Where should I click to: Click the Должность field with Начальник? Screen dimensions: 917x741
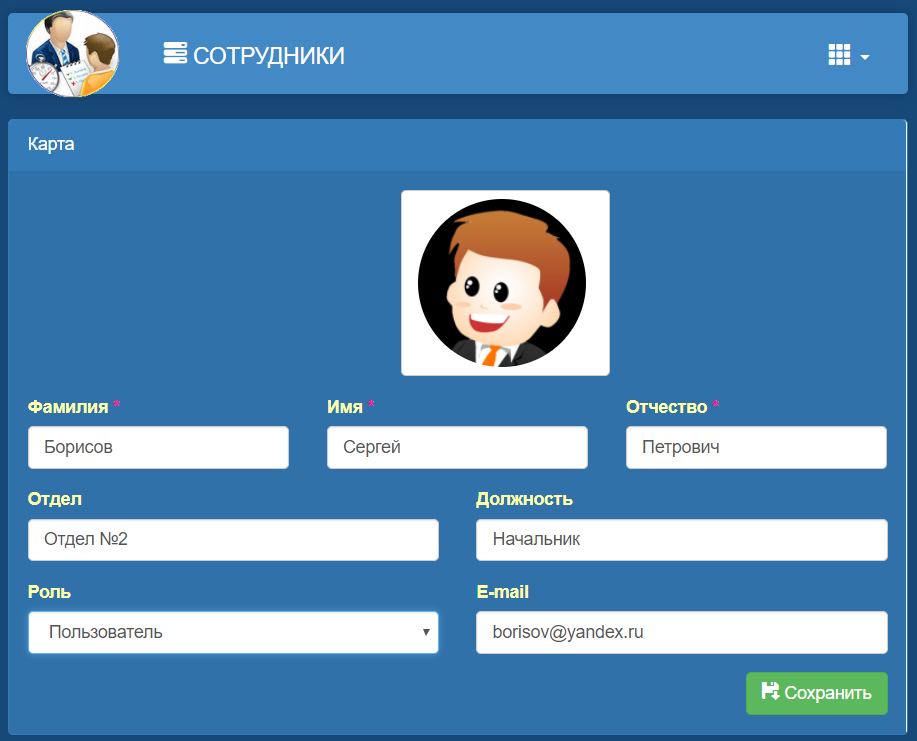click(682, 540)
